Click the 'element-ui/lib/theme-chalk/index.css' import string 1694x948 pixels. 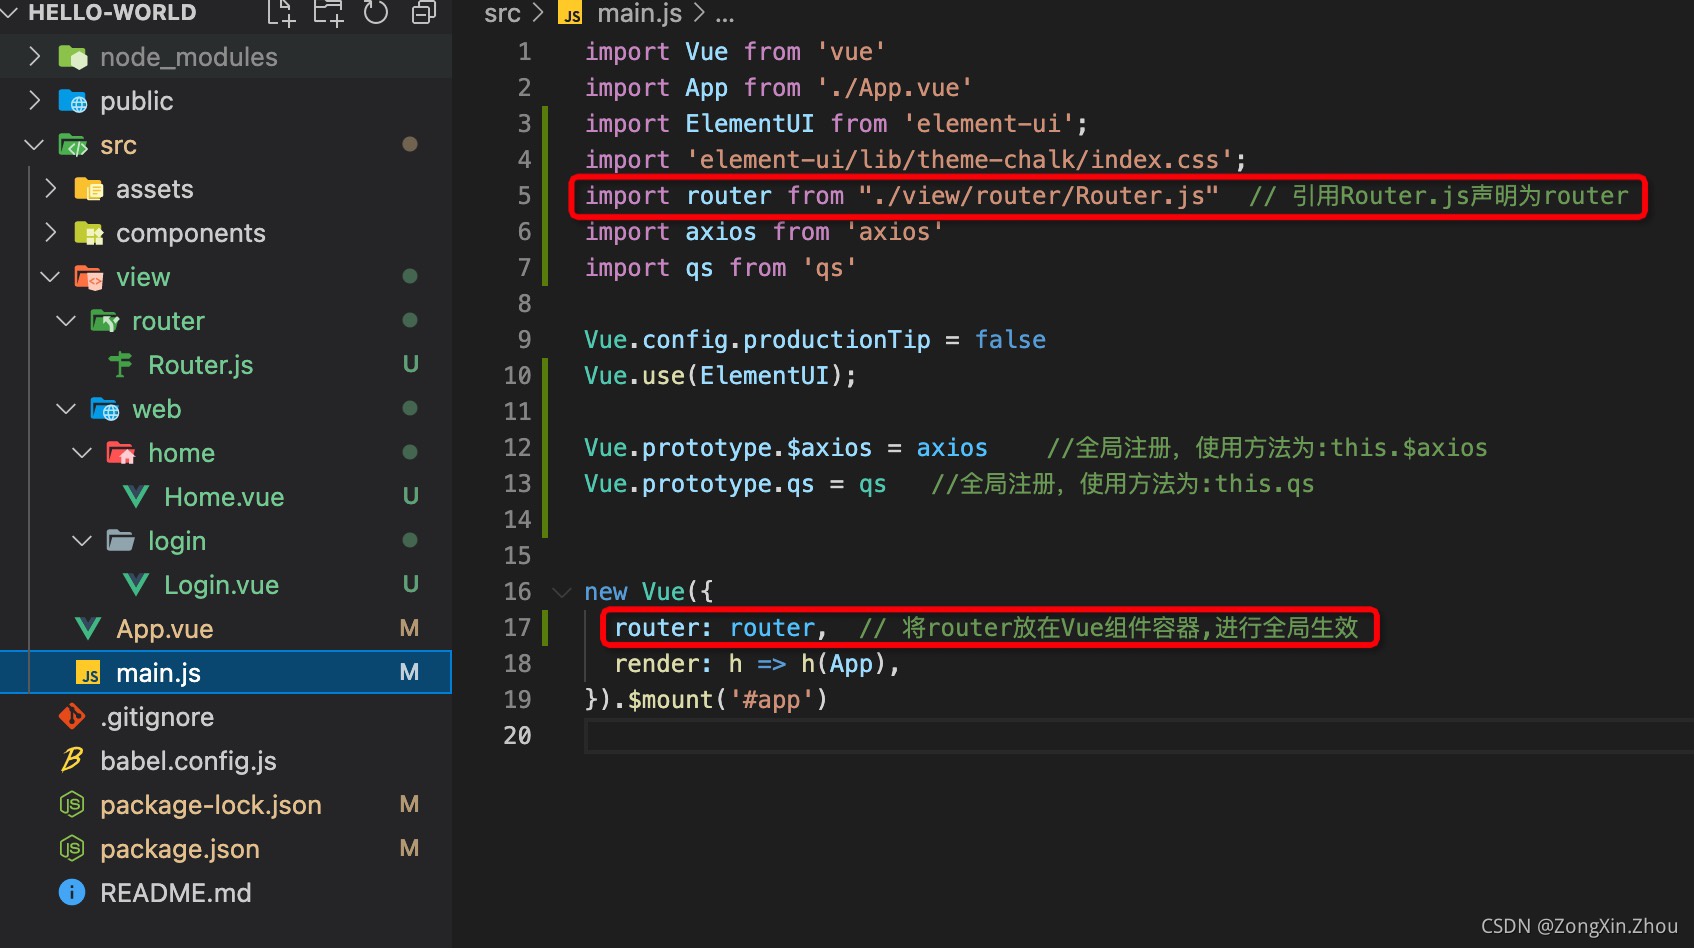click(960, 160)
